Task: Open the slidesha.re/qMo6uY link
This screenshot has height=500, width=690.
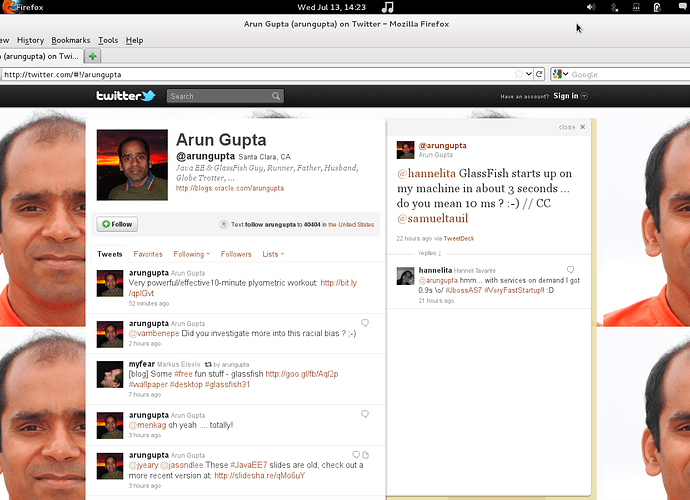Action: tap(259, 475)
